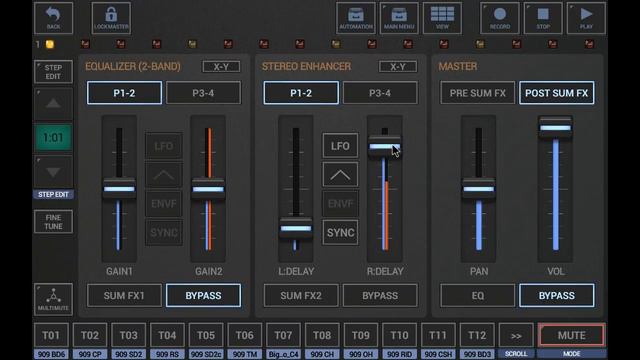The height and width of the screenshot is (360, 640).
Task: Select track T01 909 BD6
Action: pos(51,336)
